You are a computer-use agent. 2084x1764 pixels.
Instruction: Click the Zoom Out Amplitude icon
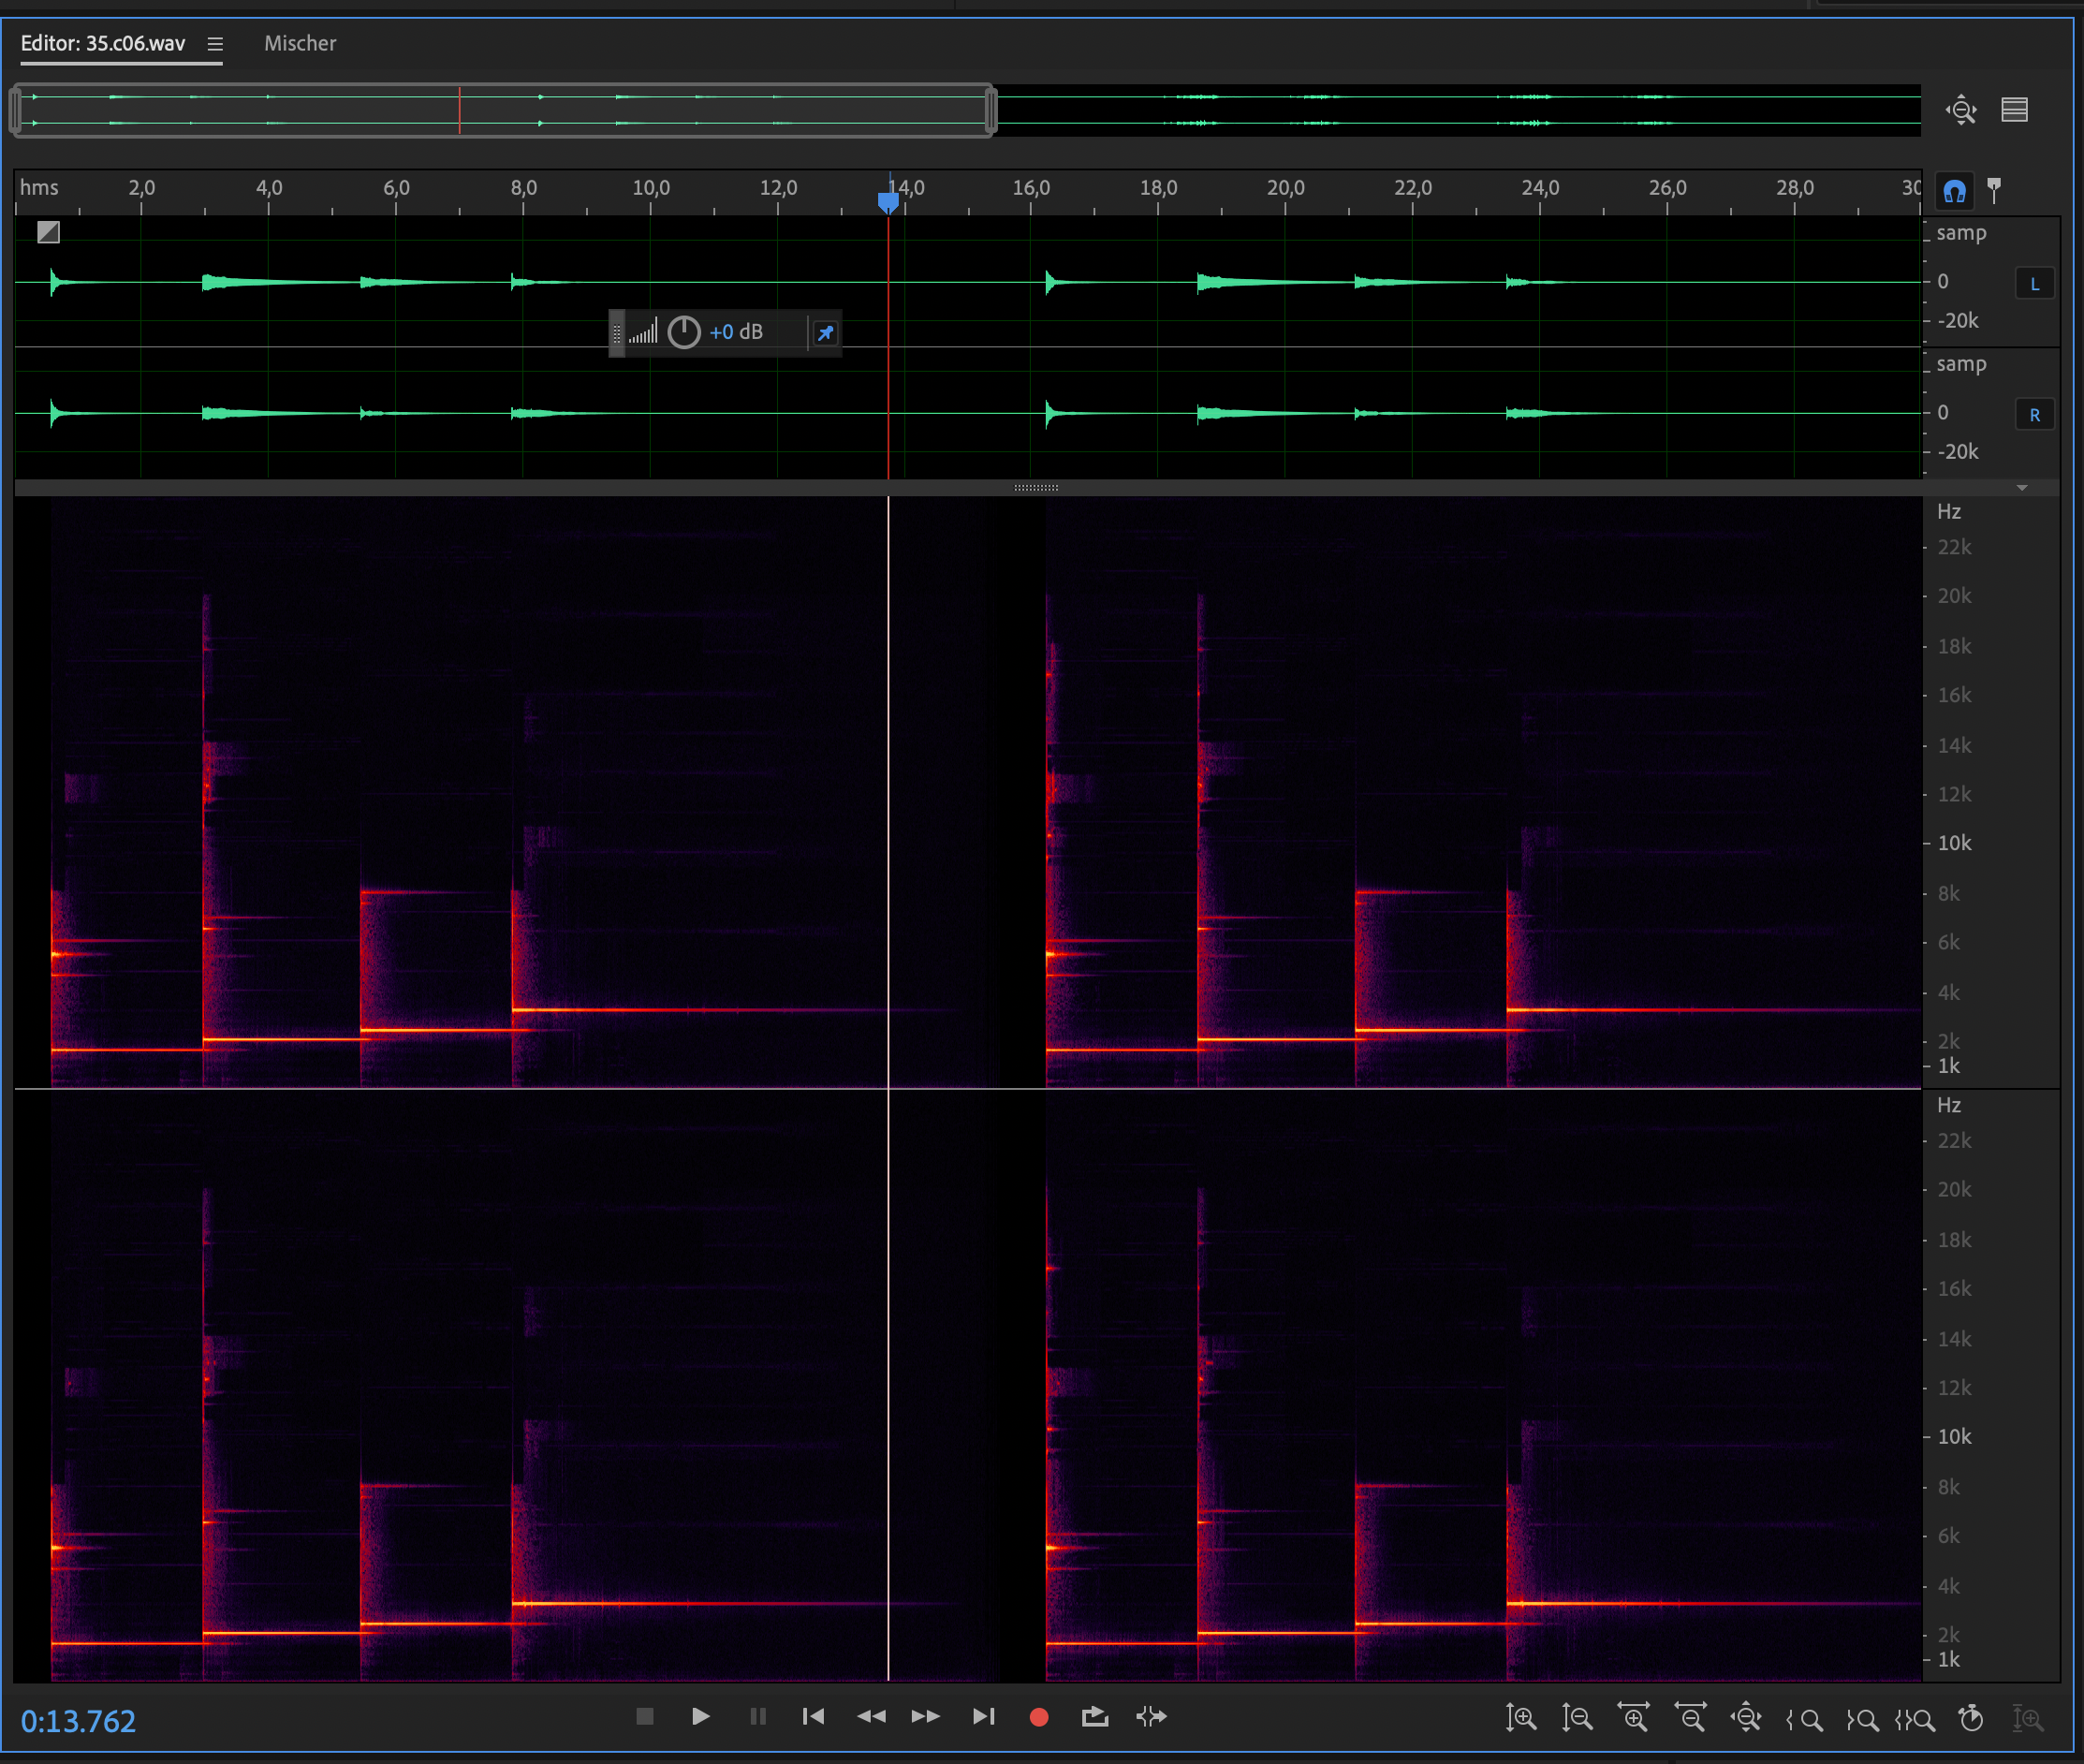click(1577, 1718)
